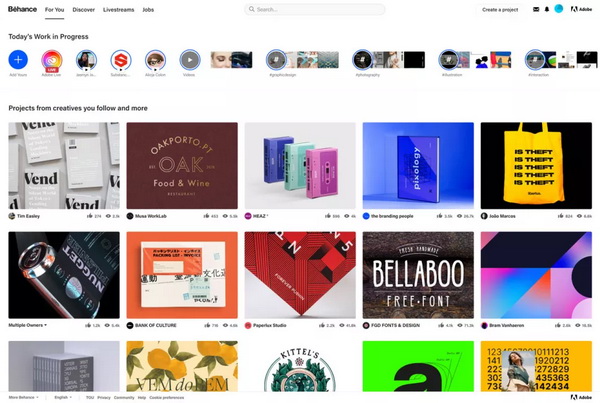Visit Tim Easley's profile

28,216
